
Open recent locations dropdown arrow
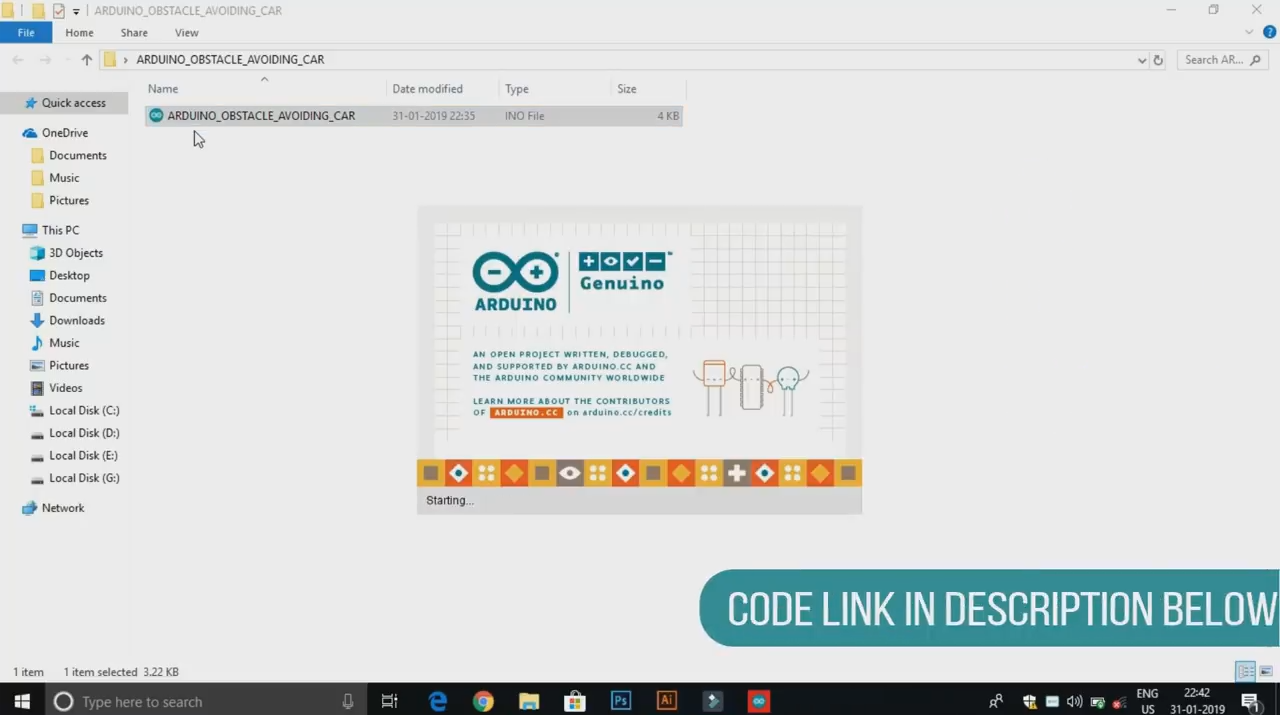coord(67,60)
